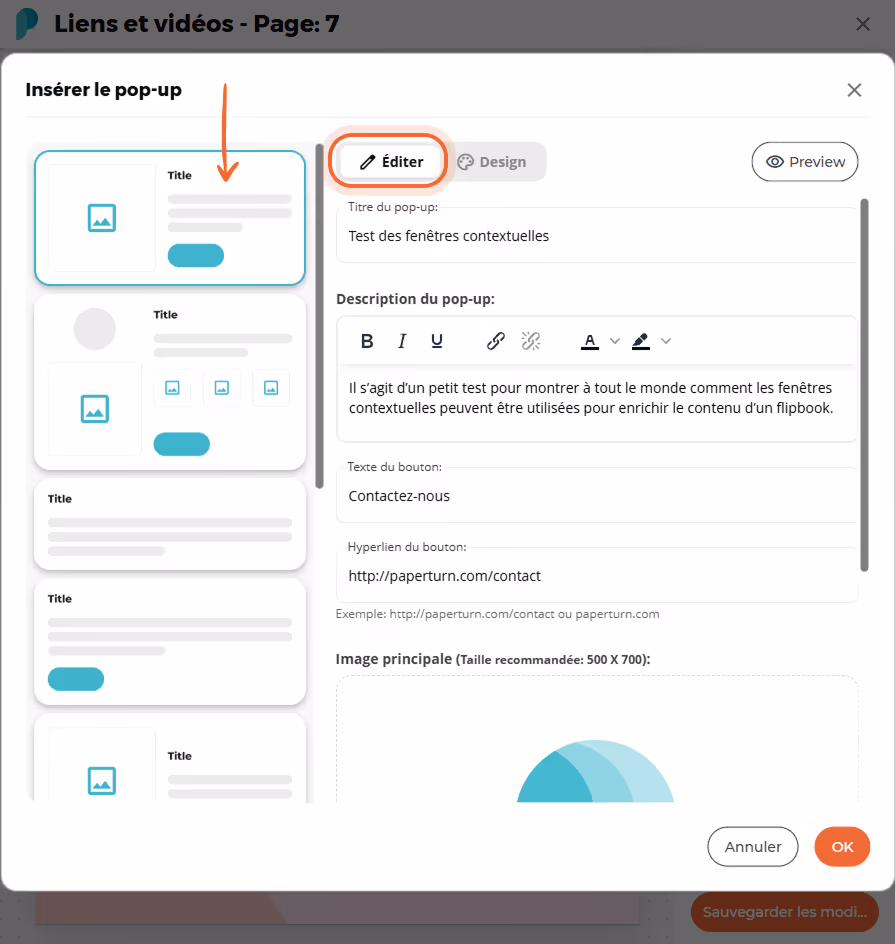Click the Hyperlien du bouton field

coord(596,576)
